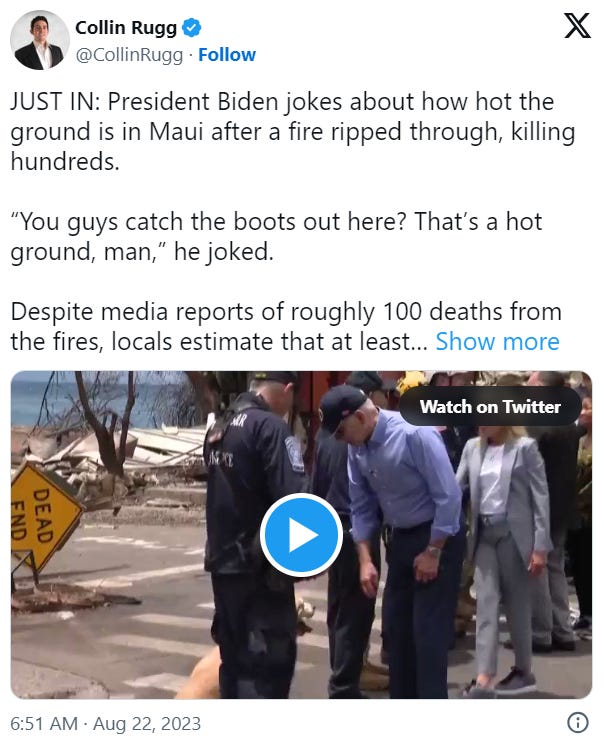Screen dimensions: 604x746
Task: Open the 6:51 AM timestamp link
Action: [x=44, y=724]
